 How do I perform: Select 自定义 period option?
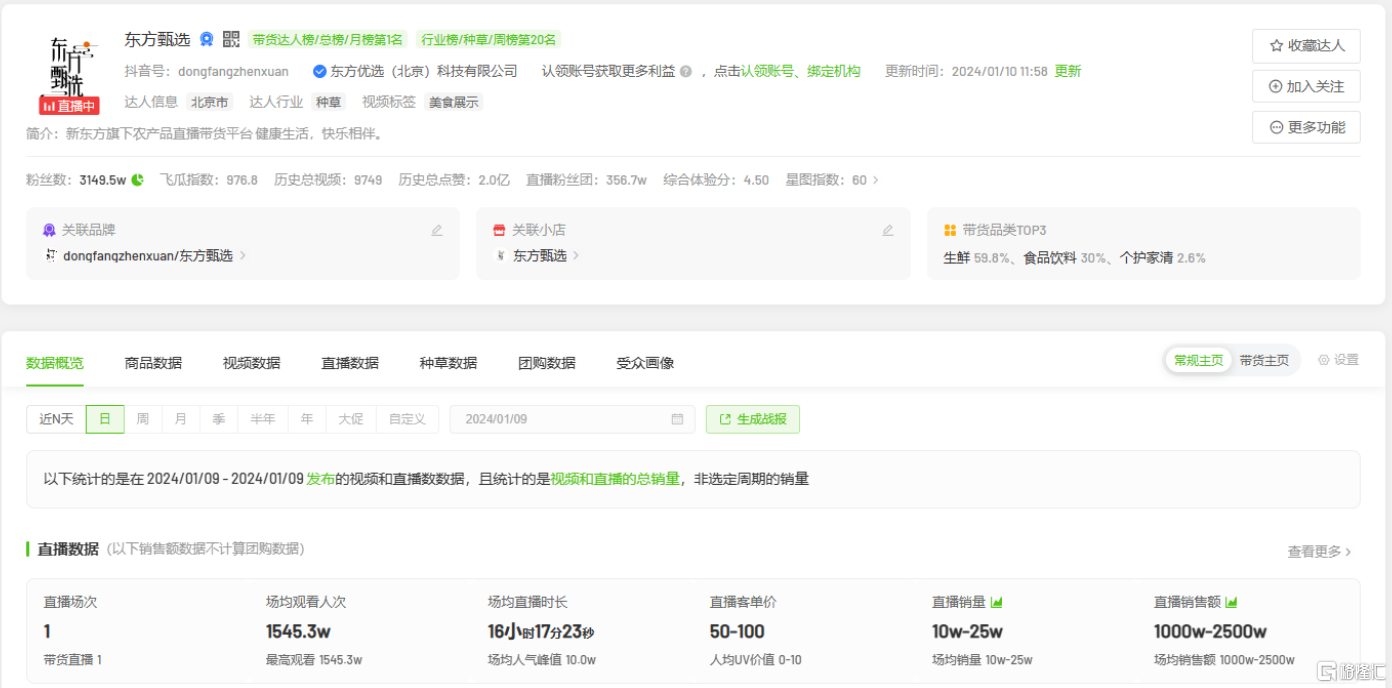[407, 419]
